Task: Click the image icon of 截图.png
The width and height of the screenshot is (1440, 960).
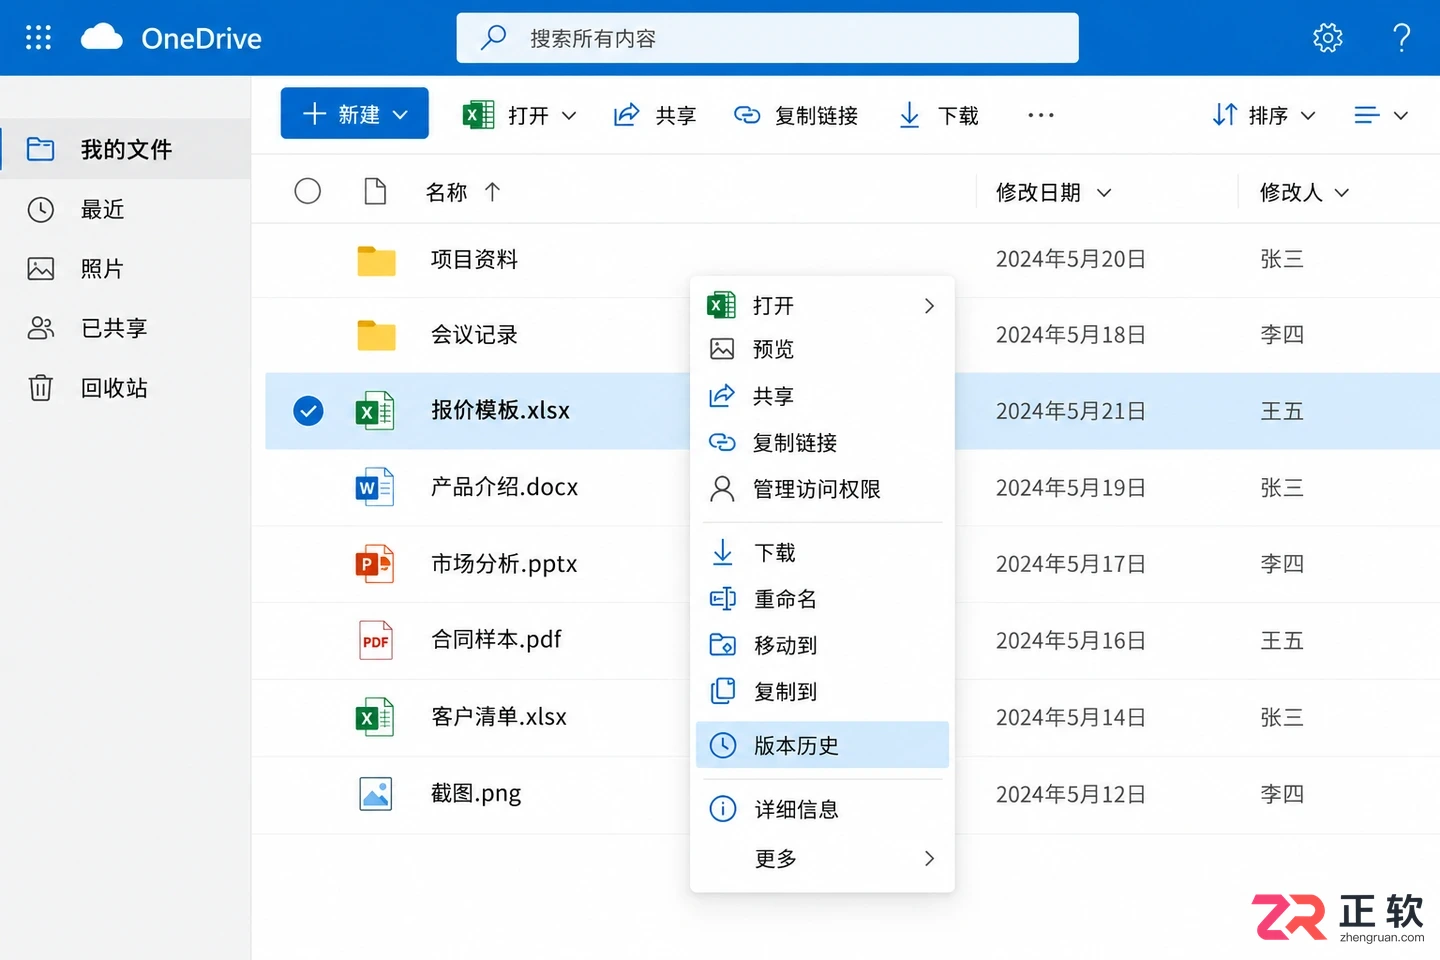Action: 376,794
